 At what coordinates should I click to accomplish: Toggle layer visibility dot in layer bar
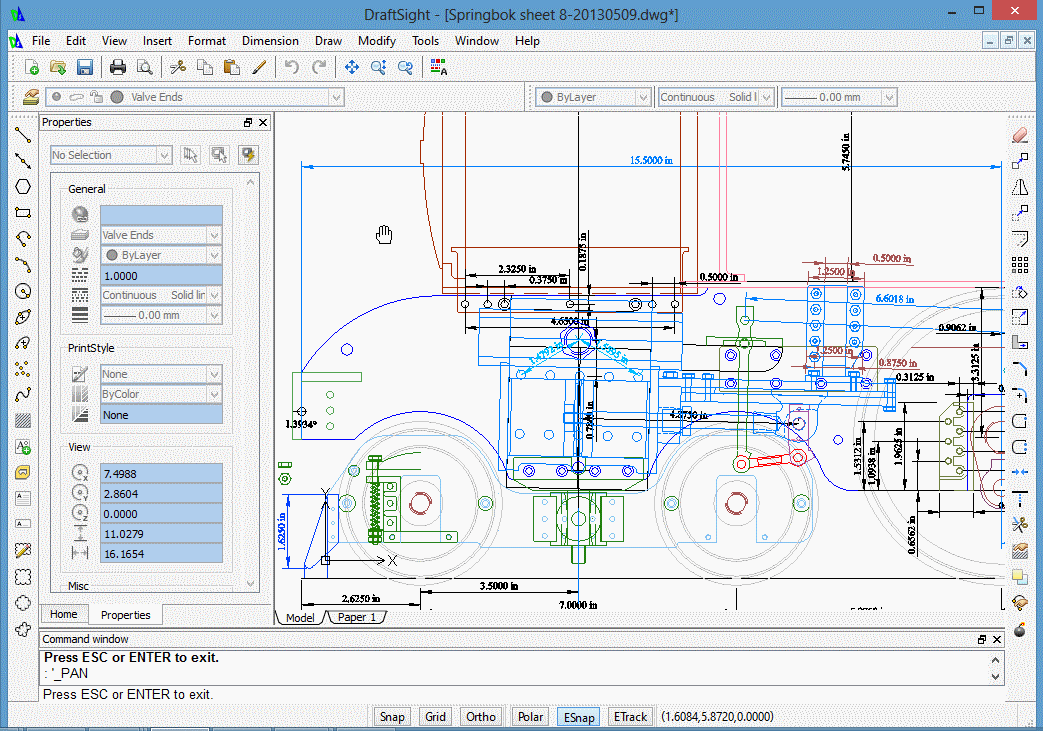point(57,97)
